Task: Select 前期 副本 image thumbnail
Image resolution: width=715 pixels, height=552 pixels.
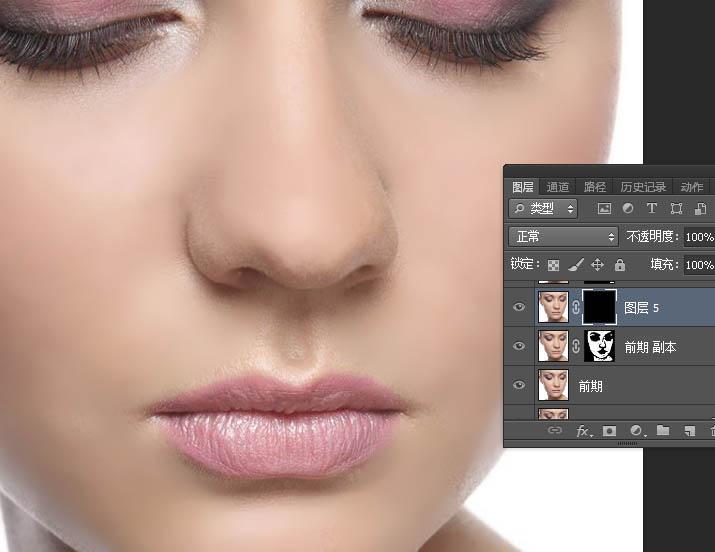Action: pyautogui.click(x=553, y=346)
